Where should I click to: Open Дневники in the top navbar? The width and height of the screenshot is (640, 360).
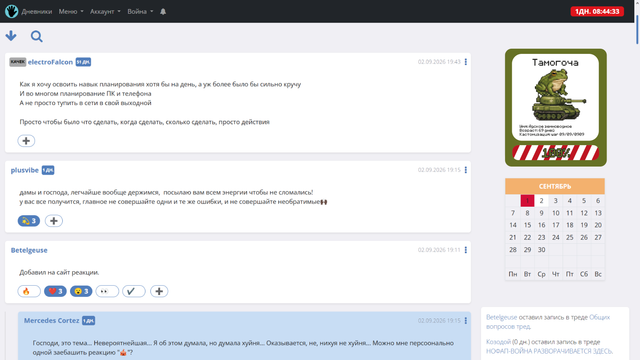click(37, 11)
